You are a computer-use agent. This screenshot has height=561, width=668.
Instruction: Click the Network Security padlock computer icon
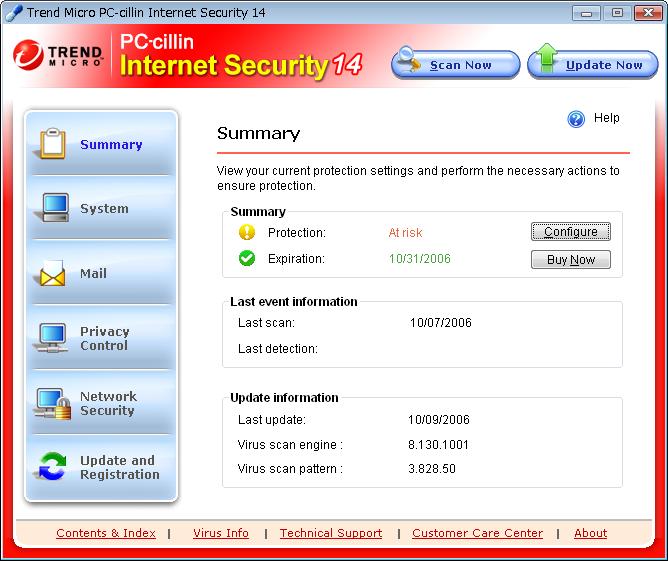[54, 403]
